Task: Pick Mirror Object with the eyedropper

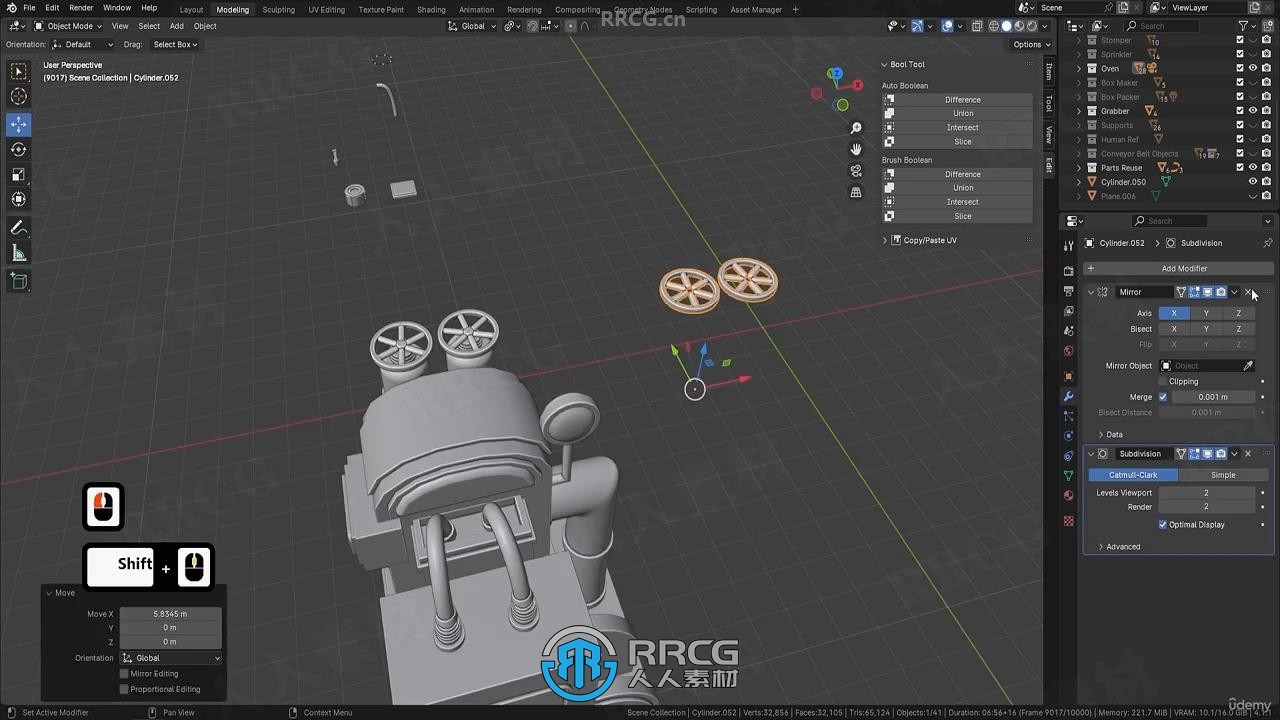Action: (1248, 366)
